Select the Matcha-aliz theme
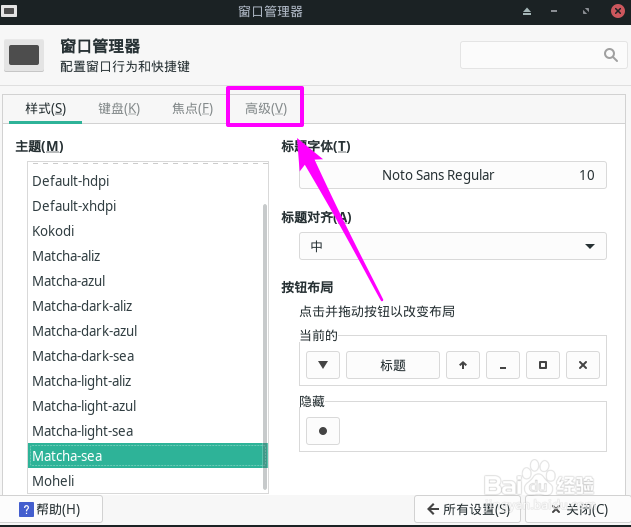The image size is (631, 527). point(147,256)
